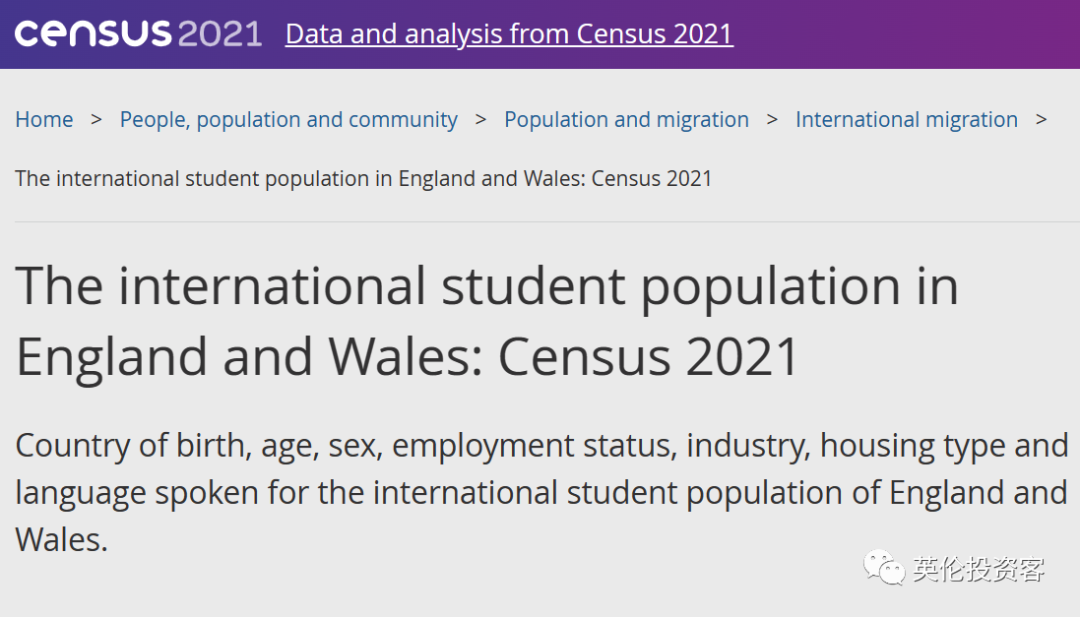
Task: Click the horizontal divider line under the breadcrumbs
Action: [x=540, y=222]
